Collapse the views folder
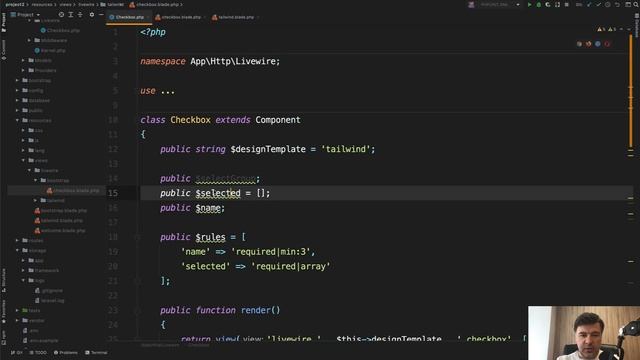The image size is (640, 360). tap(23, 160)
